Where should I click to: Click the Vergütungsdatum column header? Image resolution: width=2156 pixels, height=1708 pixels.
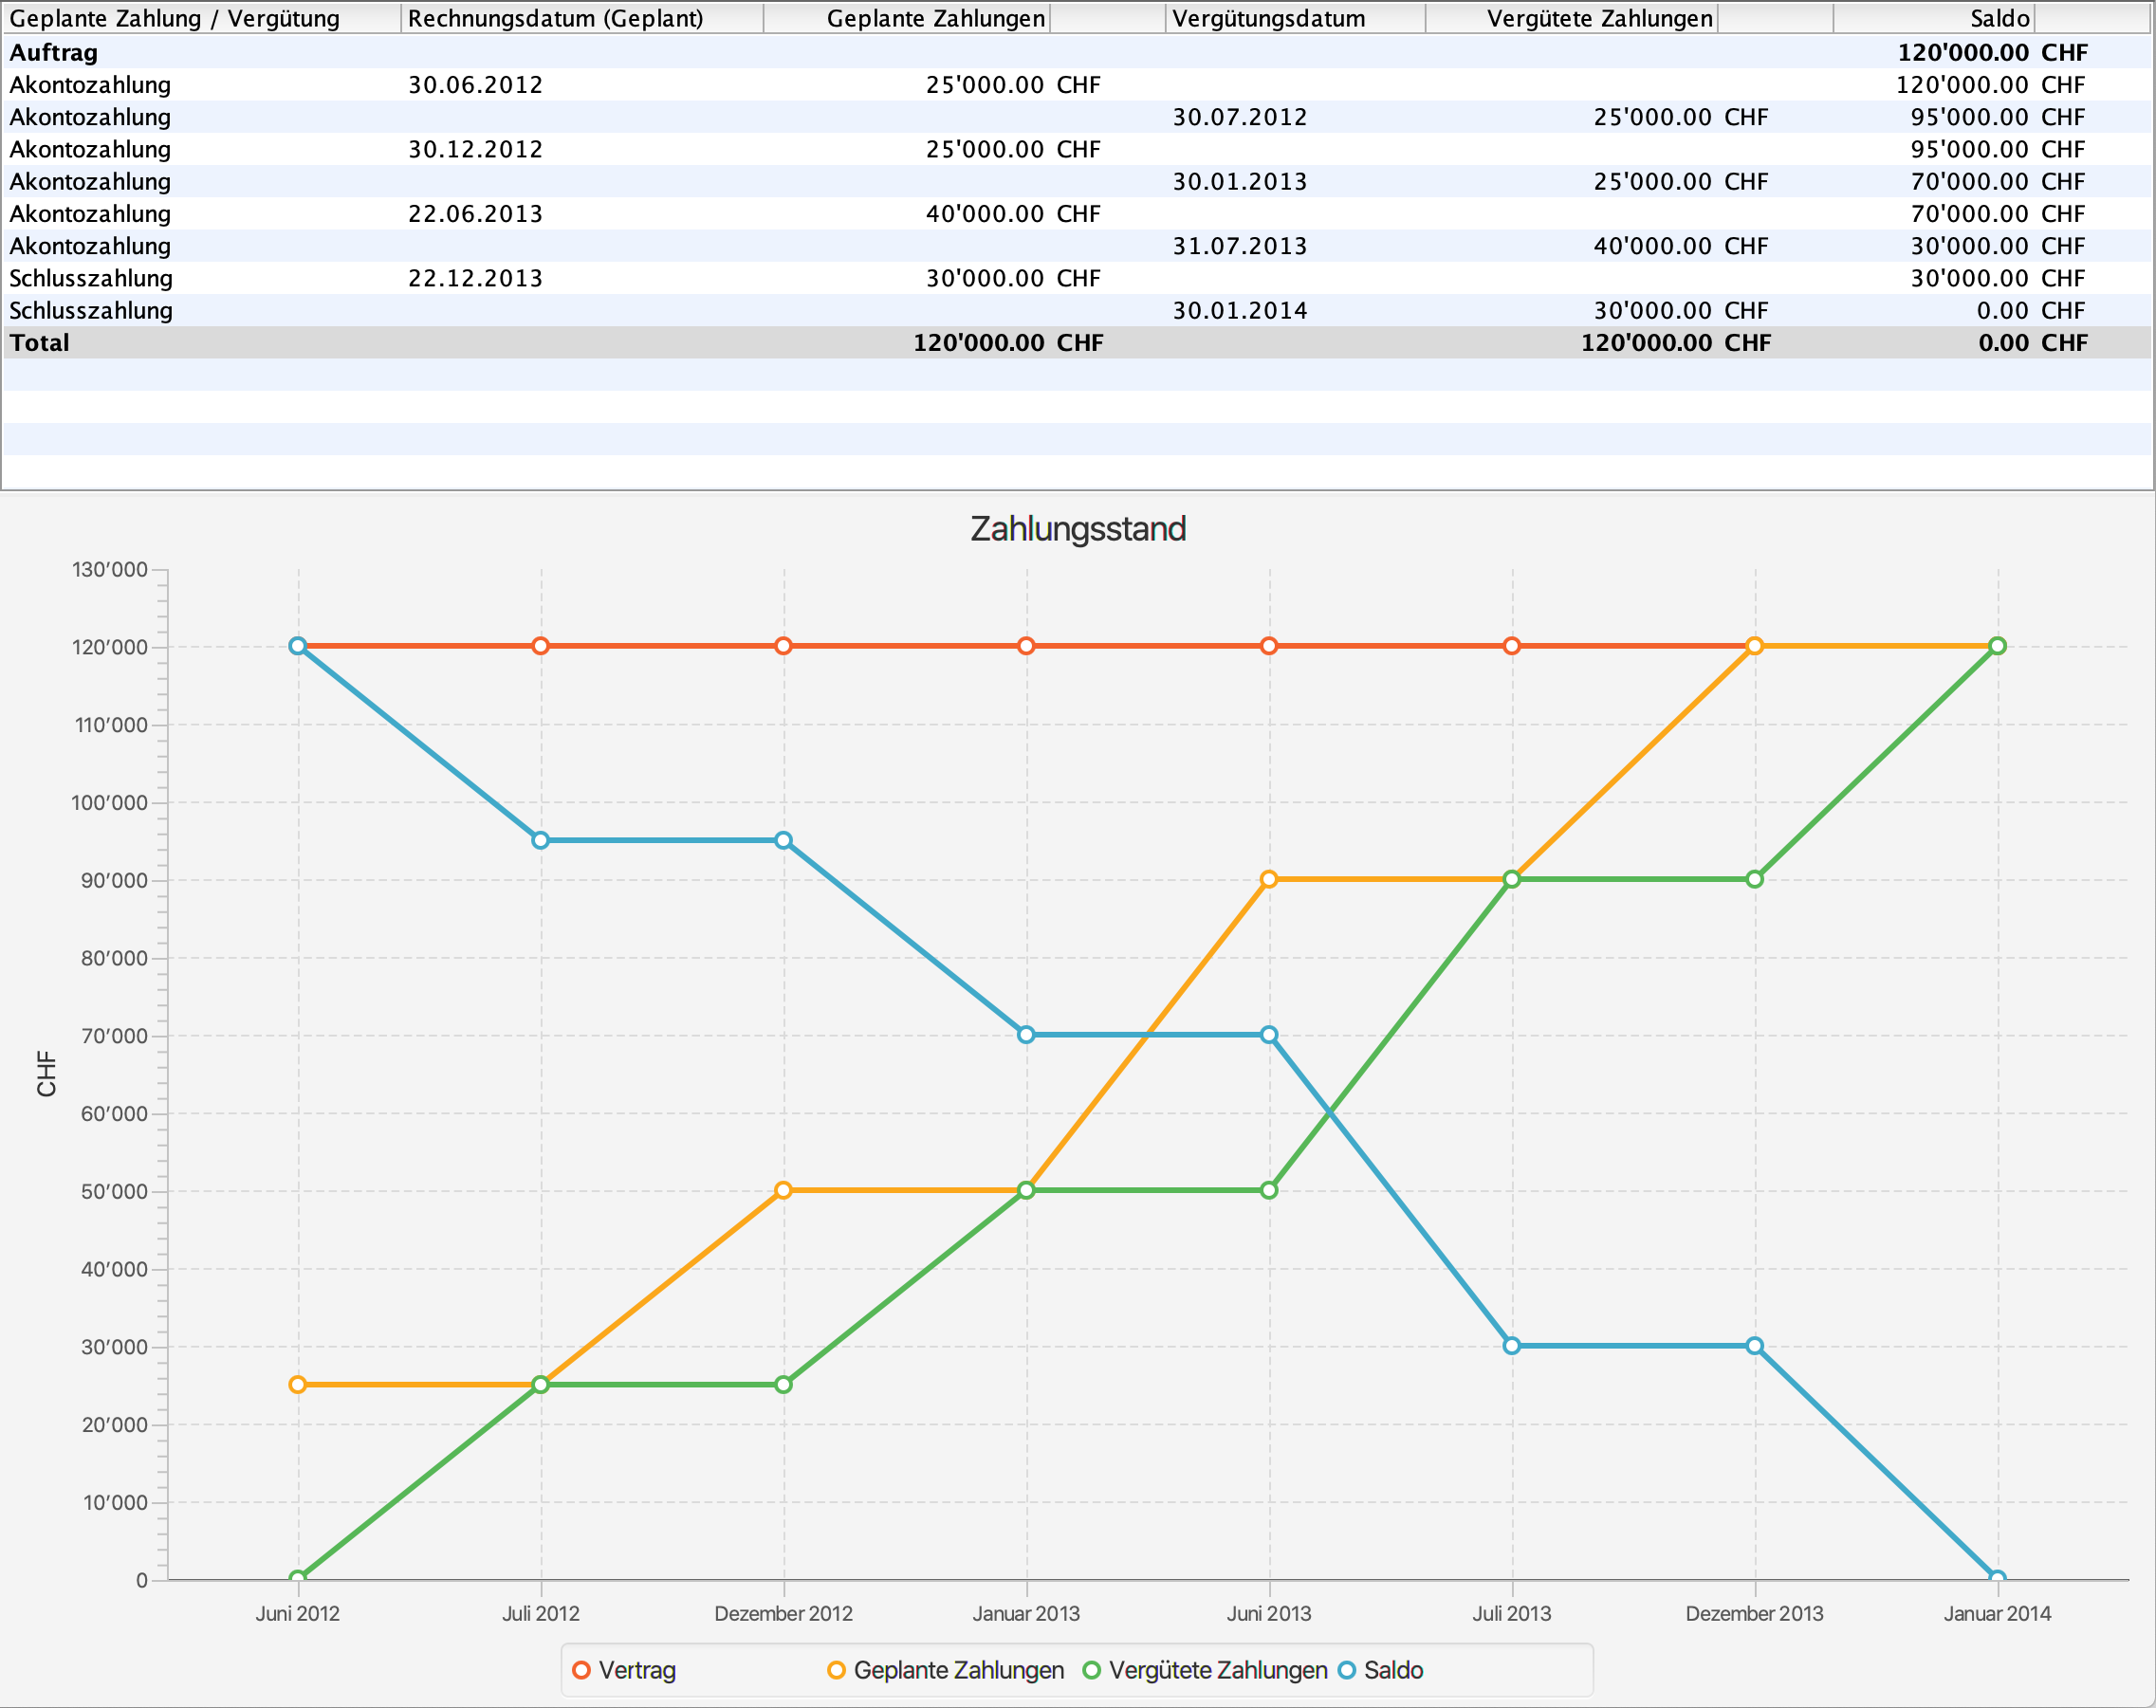[x=1295, y=18]
